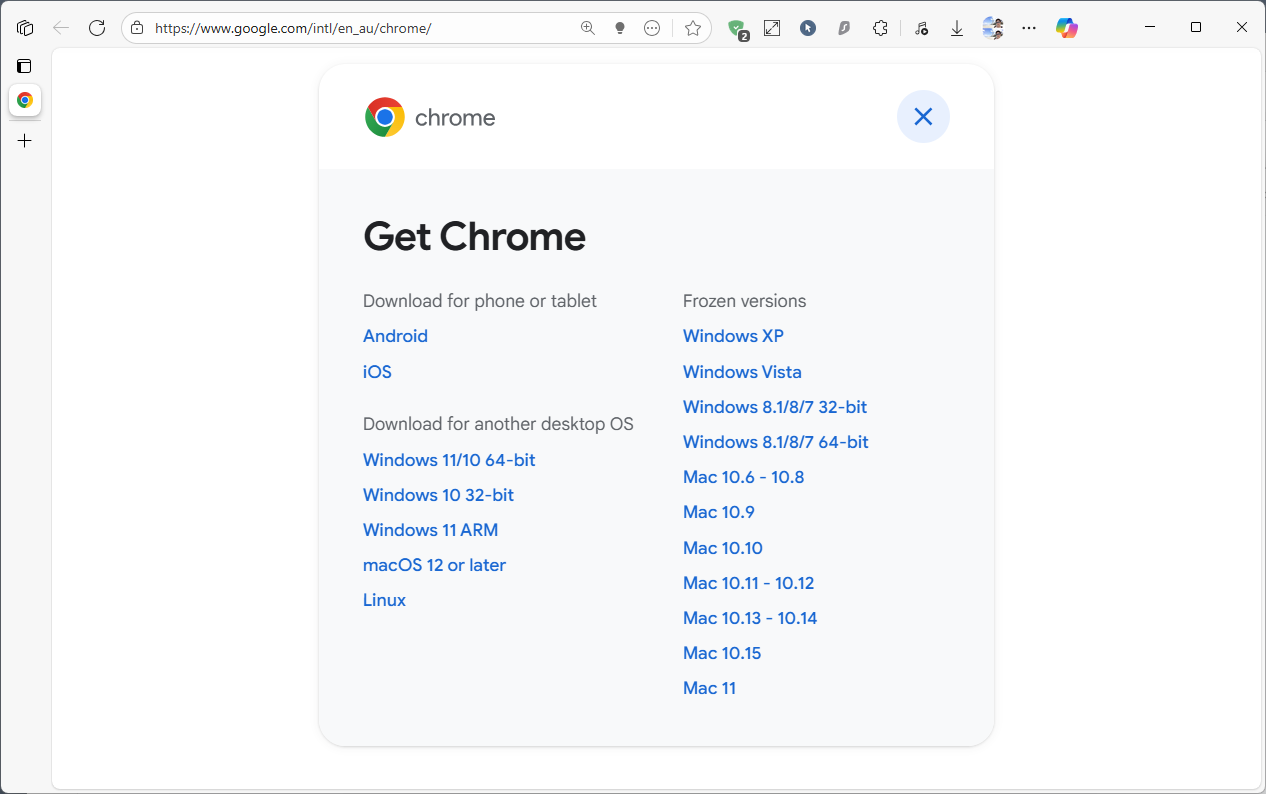1266x794 pixels.
Task: Close the Get Chrome dialog with the X button
Action: (923, 117)
